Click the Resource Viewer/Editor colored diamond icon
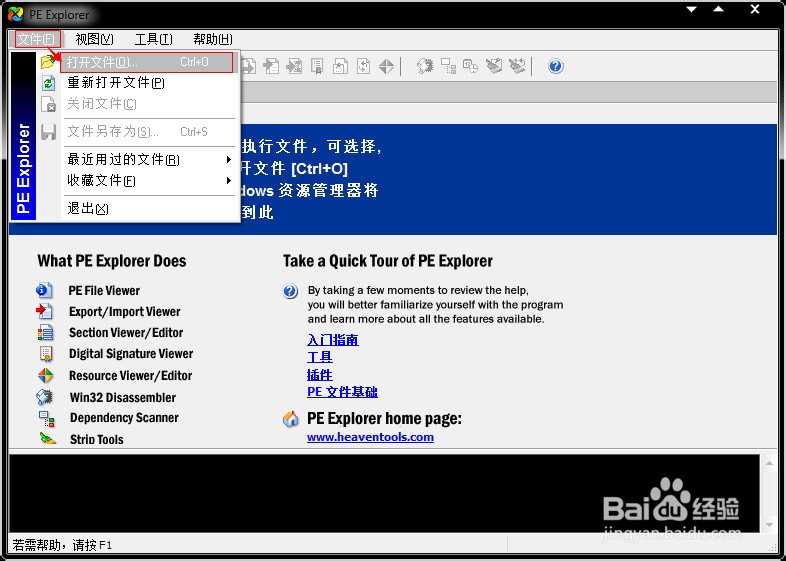Image resolution: width=786 pixels, height=561 pixels. (46, 376)
